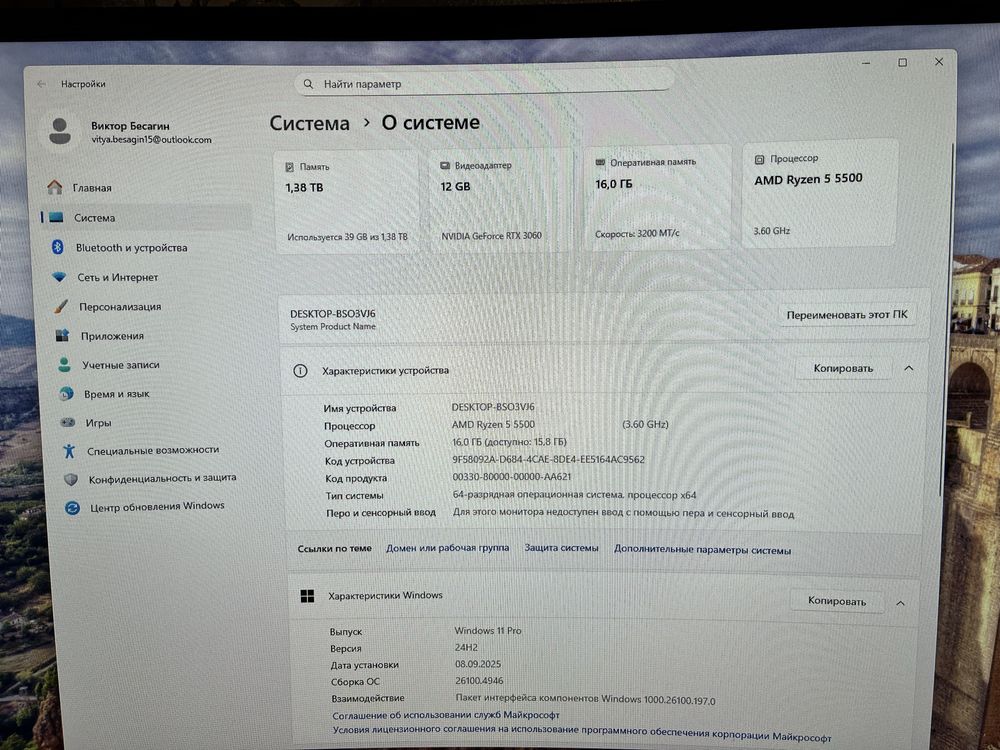Click the Память storage card icon
Screen dimensions: 1000x750
pos(290,167)
